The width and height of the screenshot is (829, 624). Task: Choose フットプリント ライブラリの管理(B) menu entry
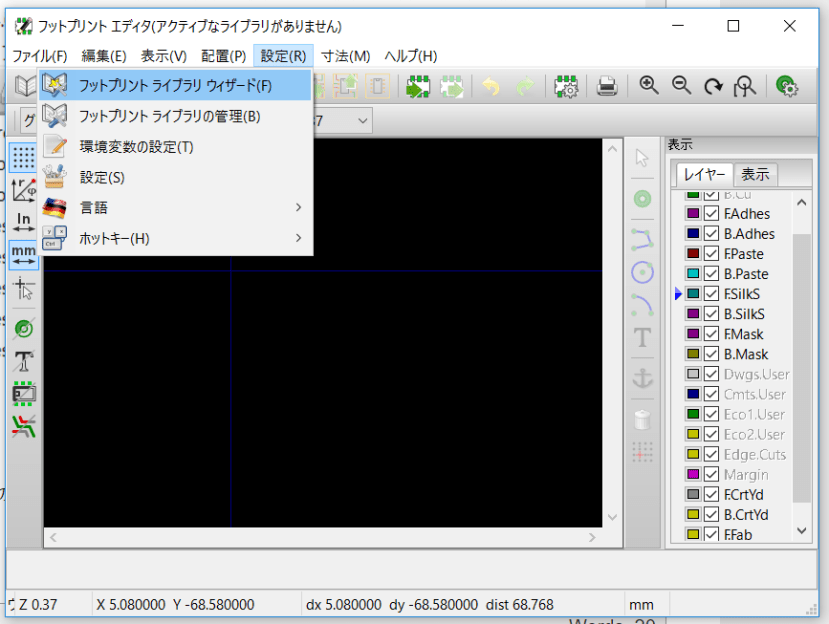click(x=175, y=116)
